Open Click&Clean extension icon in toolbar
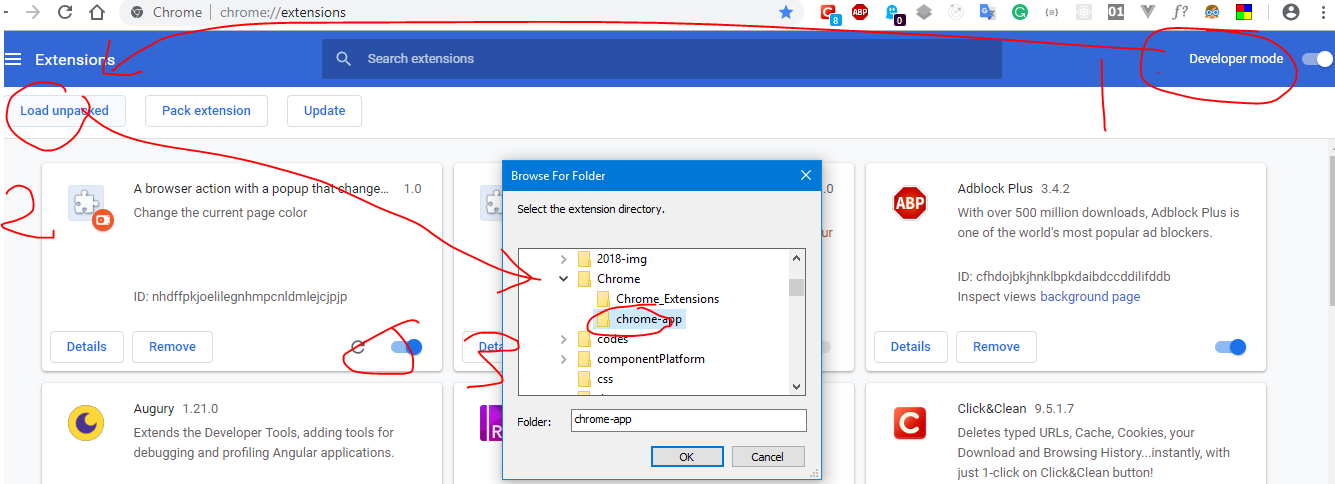The image size is (1335, 484). tap(829, 13)
